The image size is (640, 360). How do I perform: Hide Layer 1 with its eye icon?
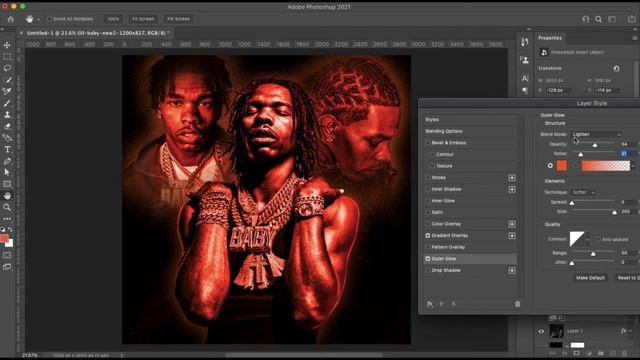(x=541, y=331)
